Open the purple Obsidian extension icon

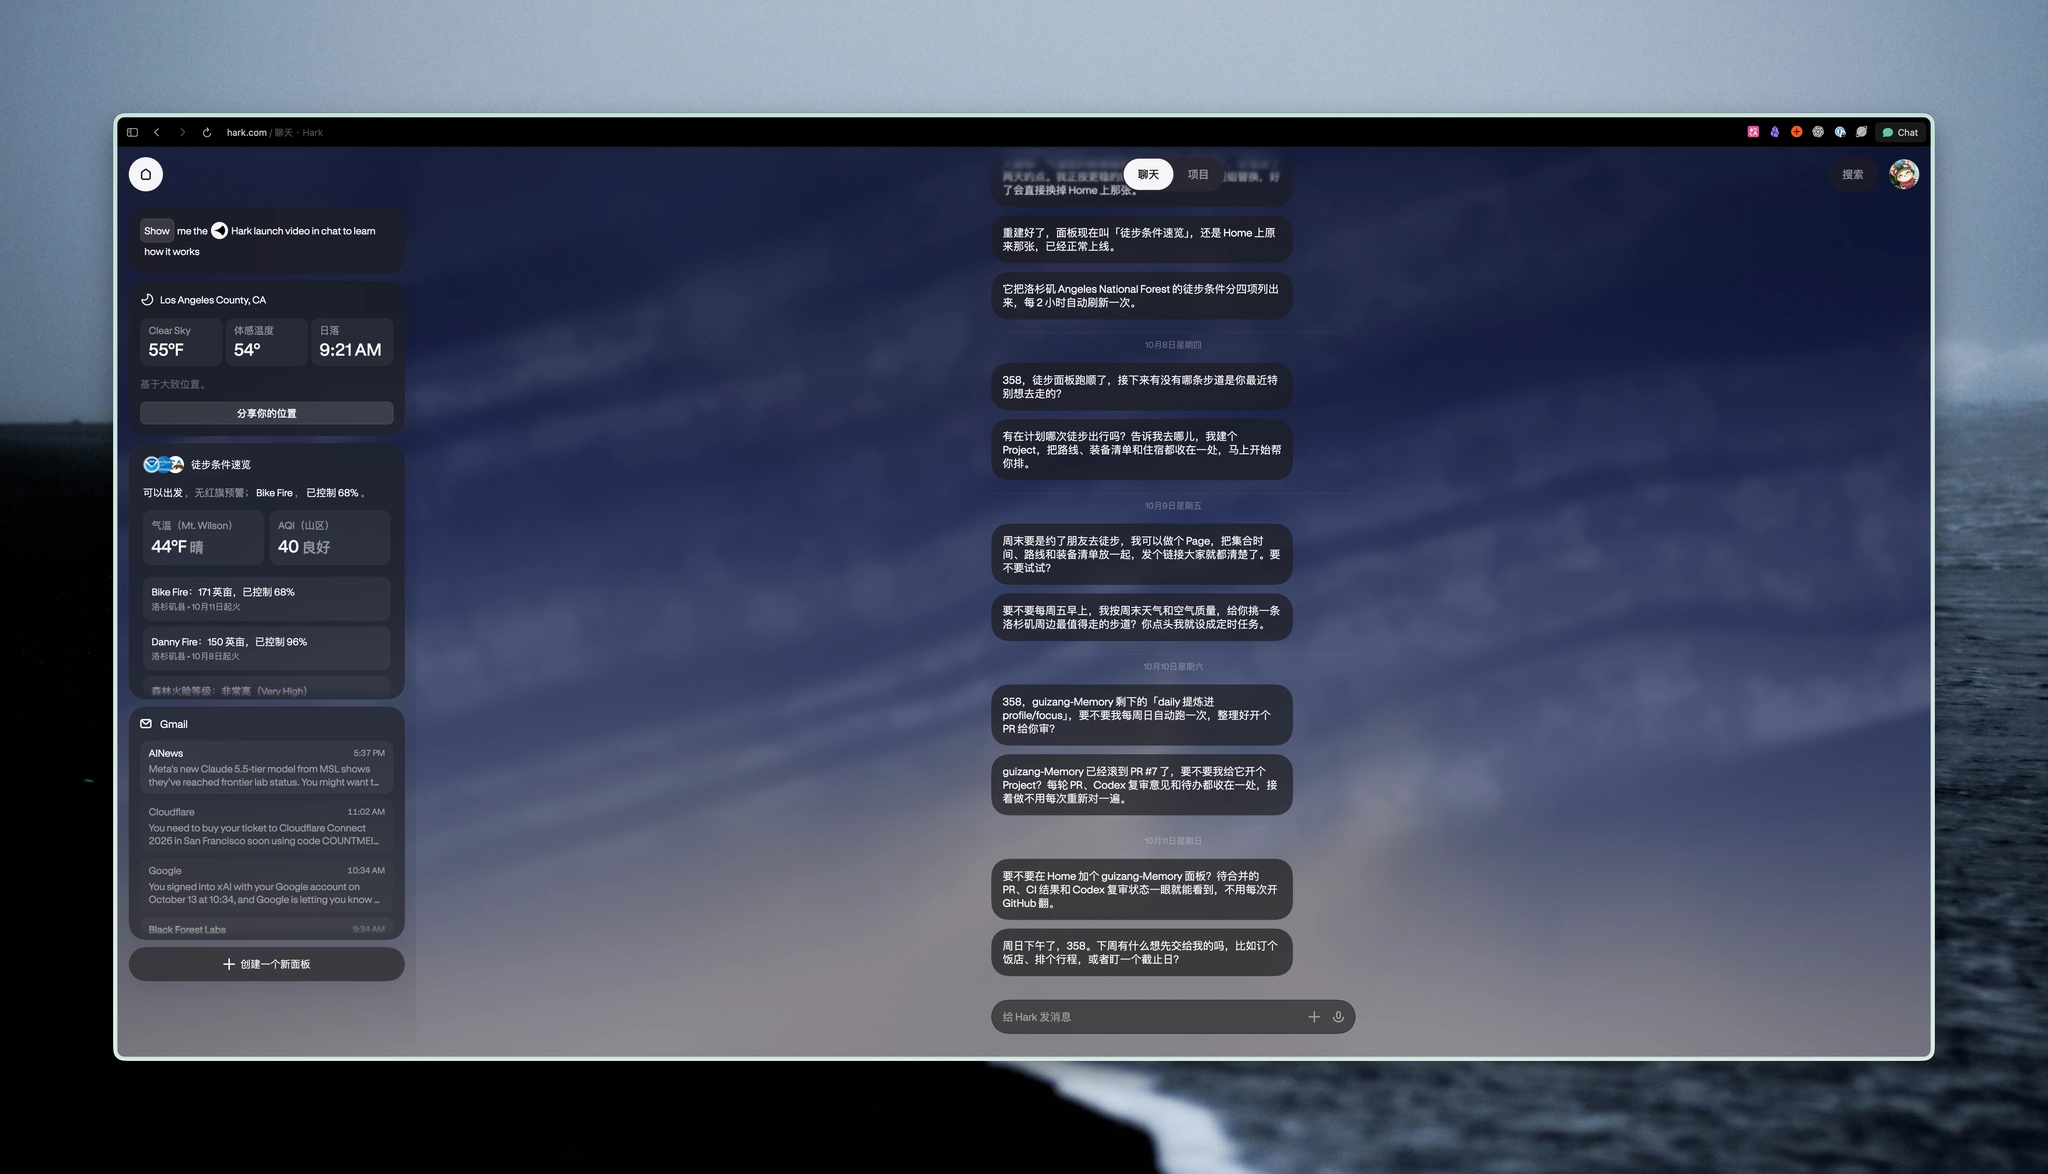click(1775, 132)
